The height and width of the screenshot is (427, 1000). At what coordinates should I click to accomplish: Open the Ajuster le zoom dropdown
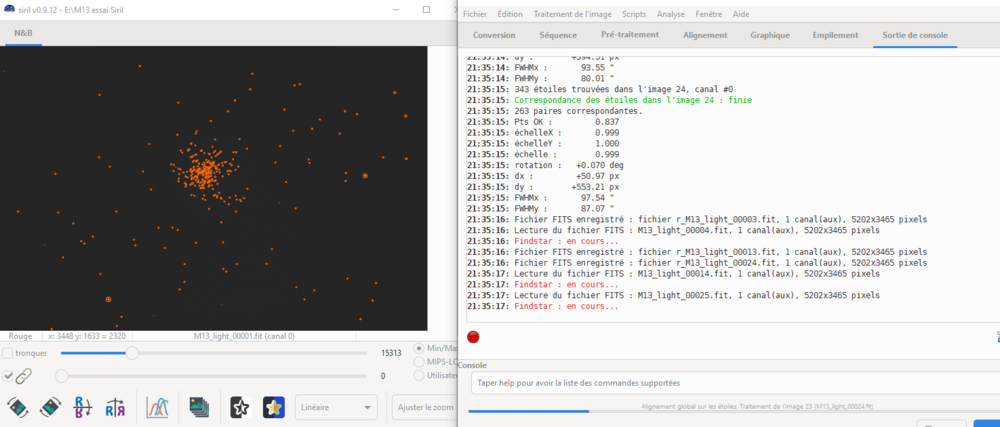tap(425, 407)
